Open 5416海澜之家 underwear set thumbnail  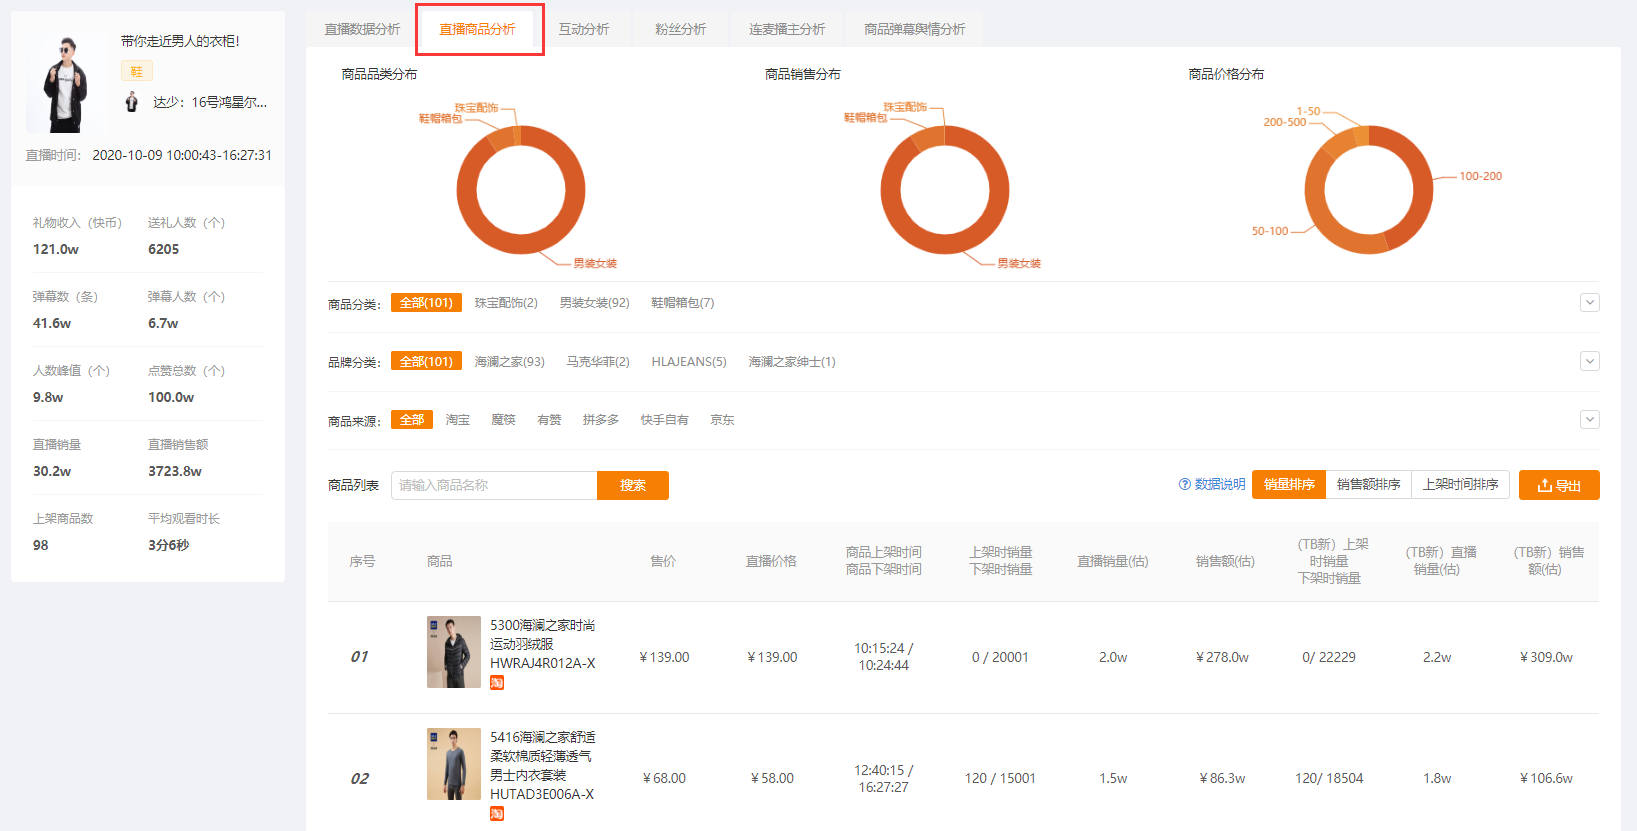click(x=454, y=764)
